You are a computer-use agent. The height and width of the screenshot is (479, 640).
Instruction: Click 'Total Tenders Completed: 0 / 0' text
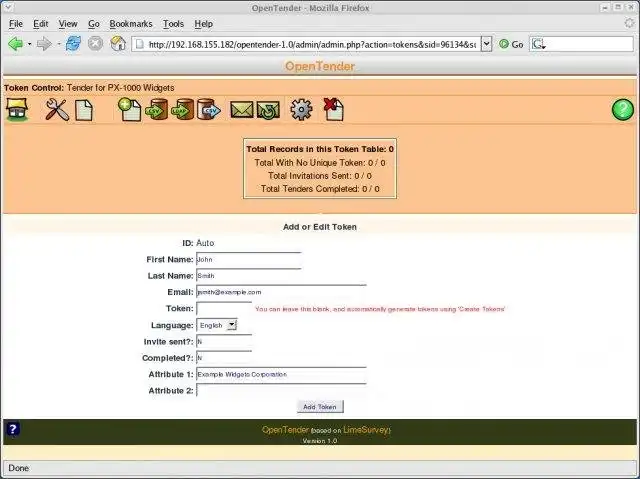point(320,189)
